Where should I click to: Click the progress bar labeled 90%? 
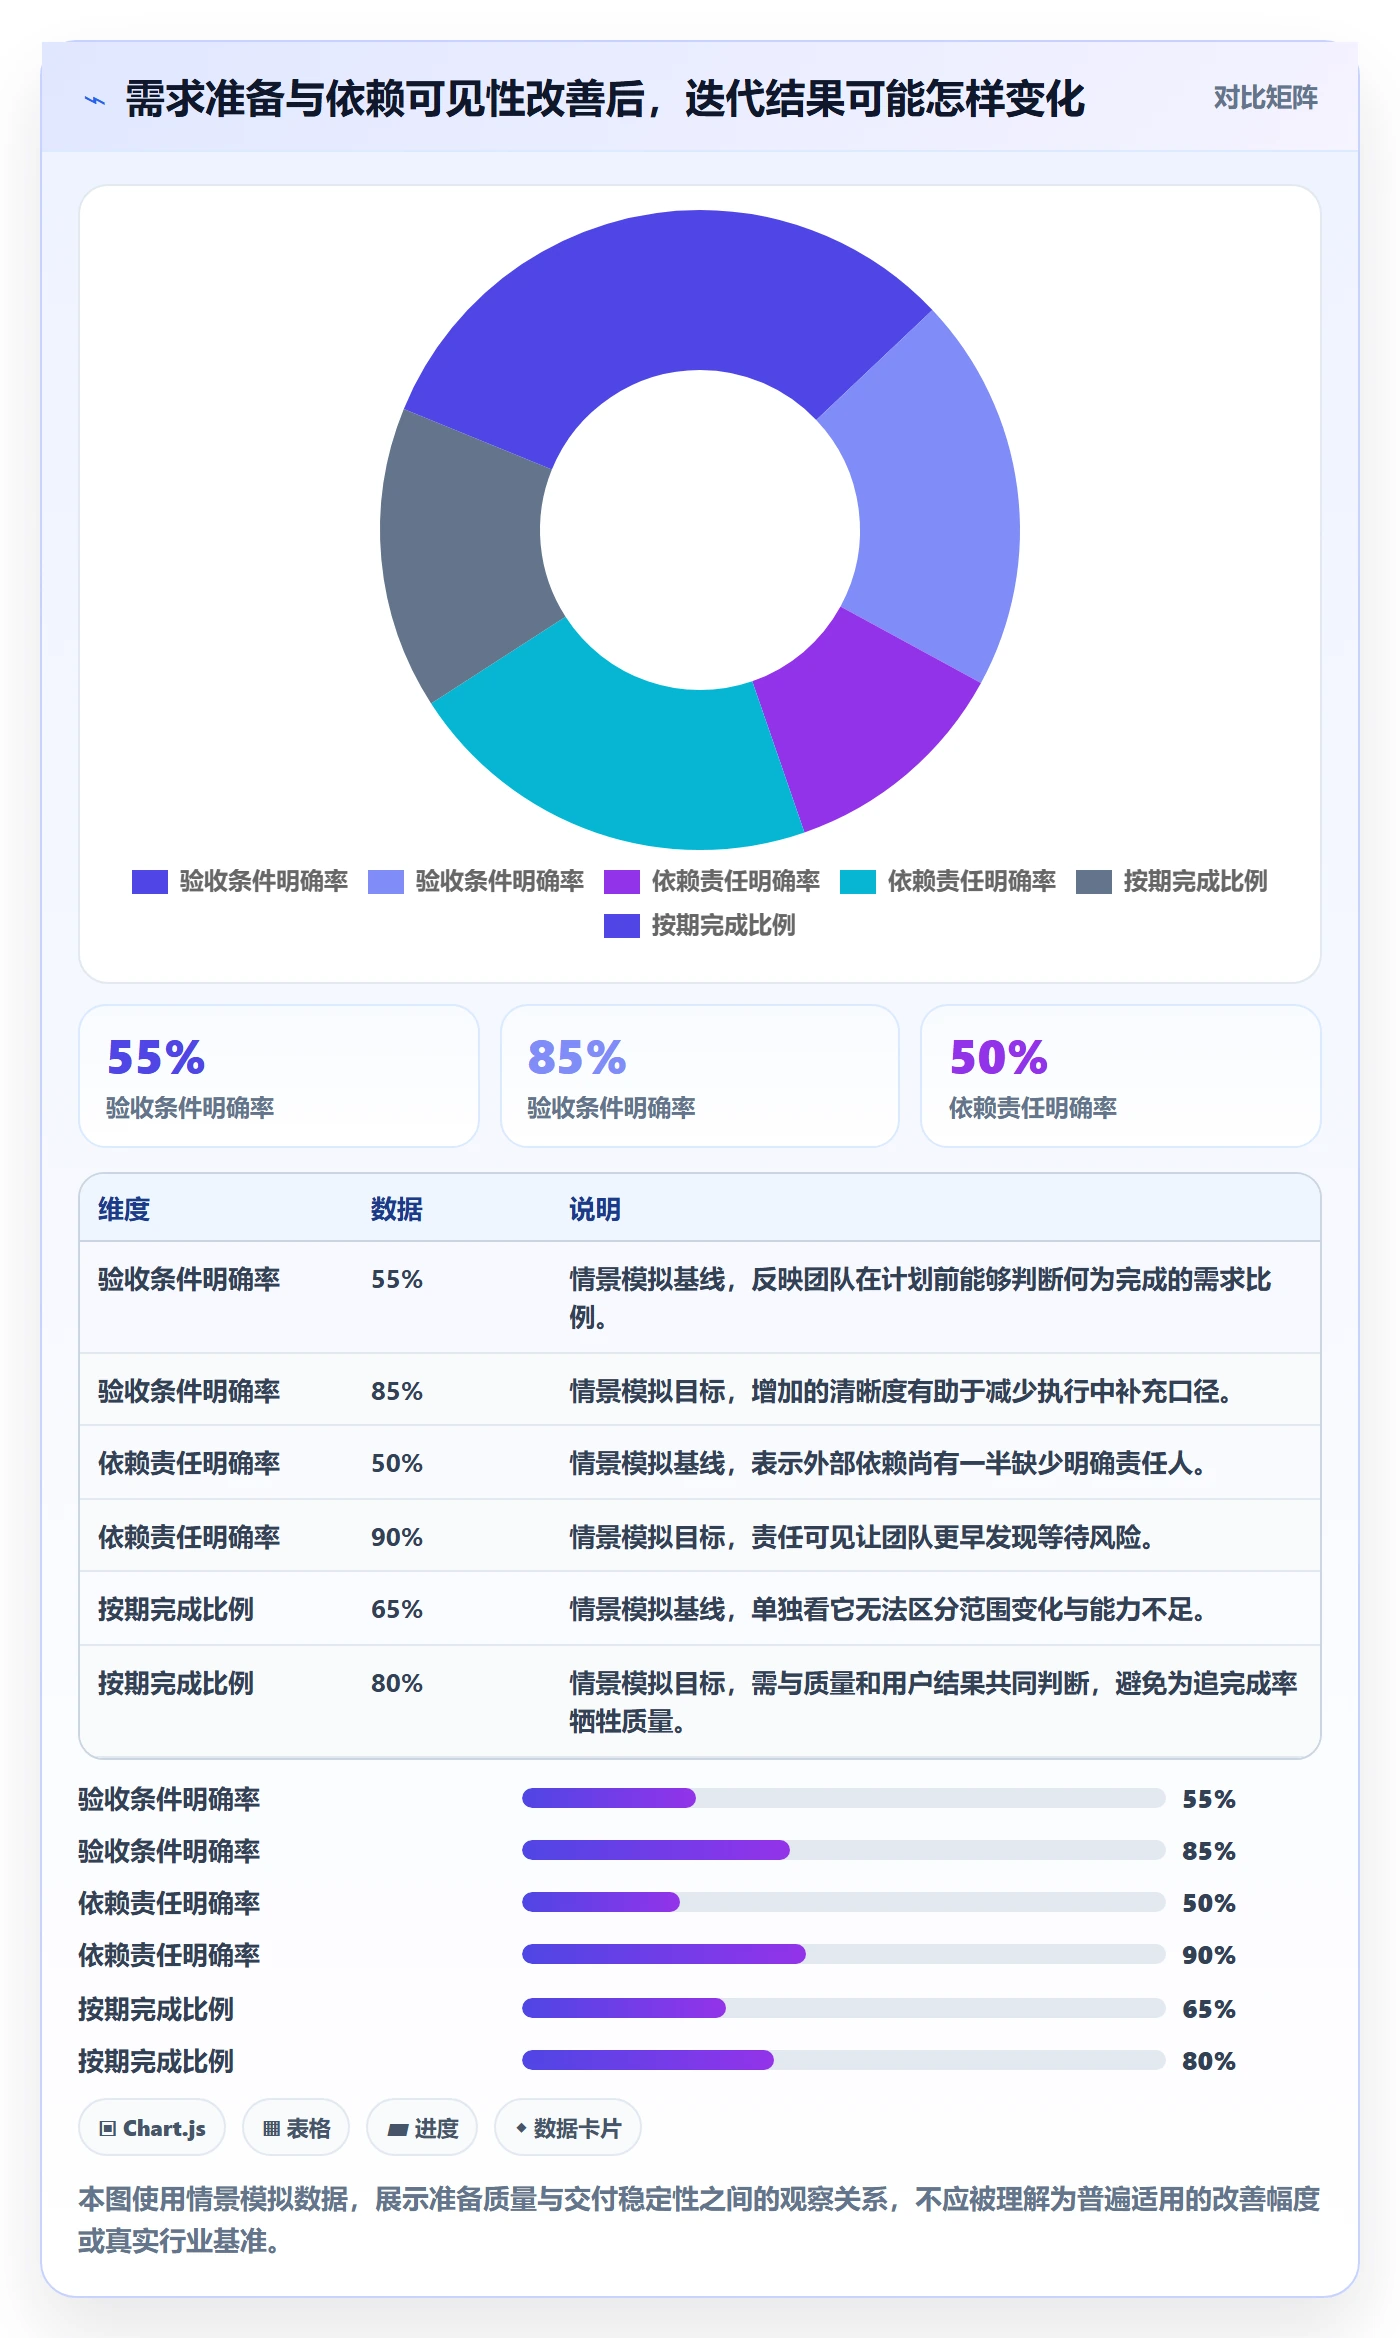844,1954
